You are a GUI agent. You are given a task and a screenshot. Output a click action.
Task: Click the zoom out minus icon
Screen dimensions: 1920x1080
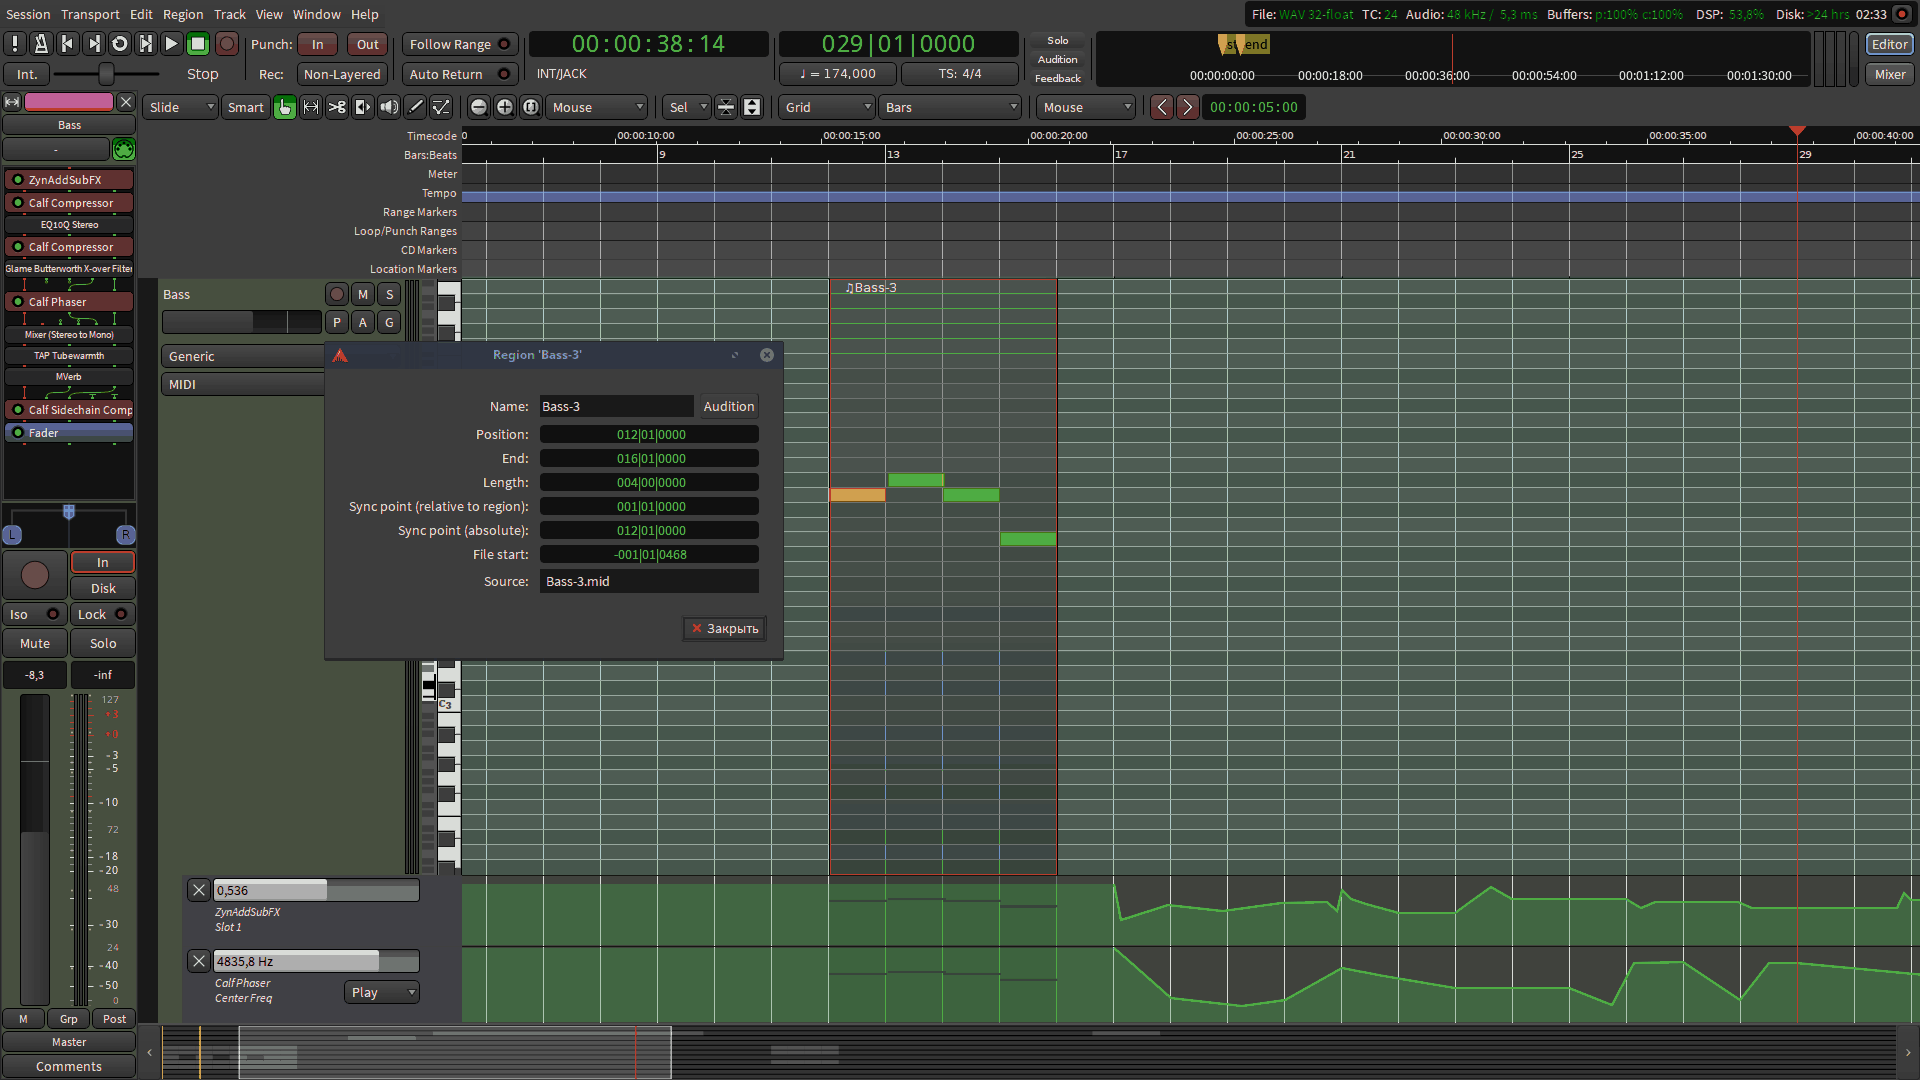pos(479,107)
